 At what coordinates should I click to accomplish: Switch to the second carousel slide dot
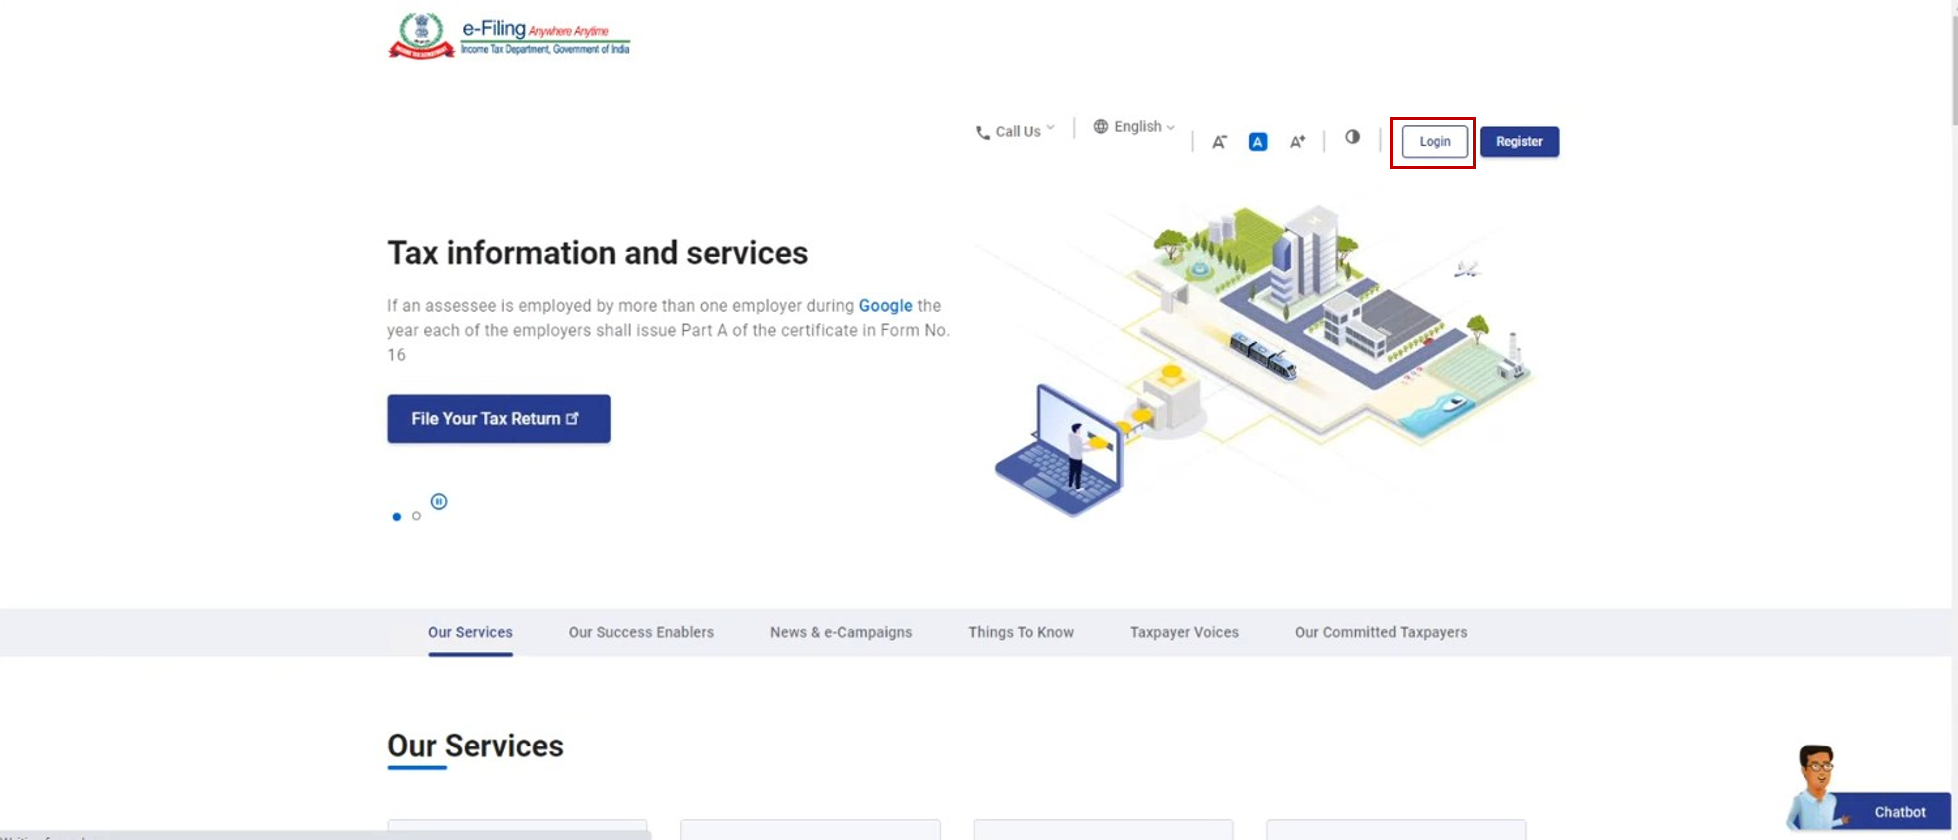[x=417, y=516]
